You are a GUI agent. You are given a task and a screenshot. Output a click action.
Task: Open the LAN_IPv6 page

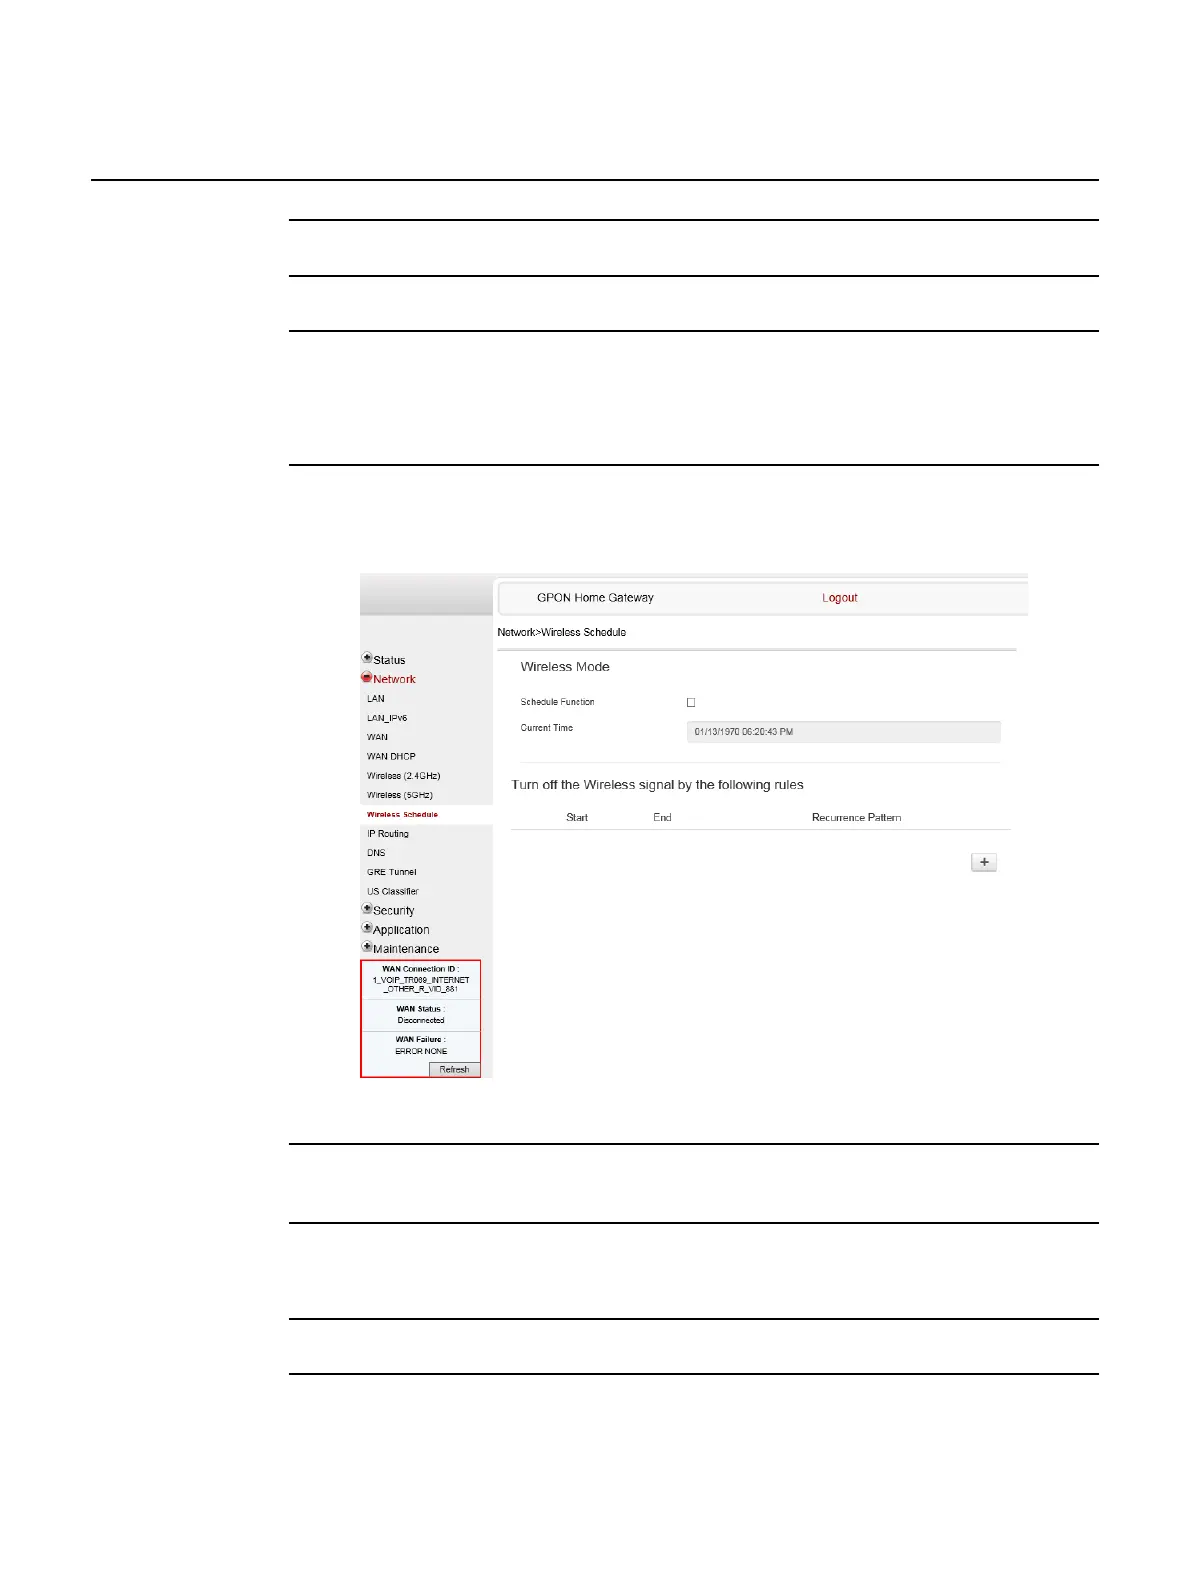387,718
